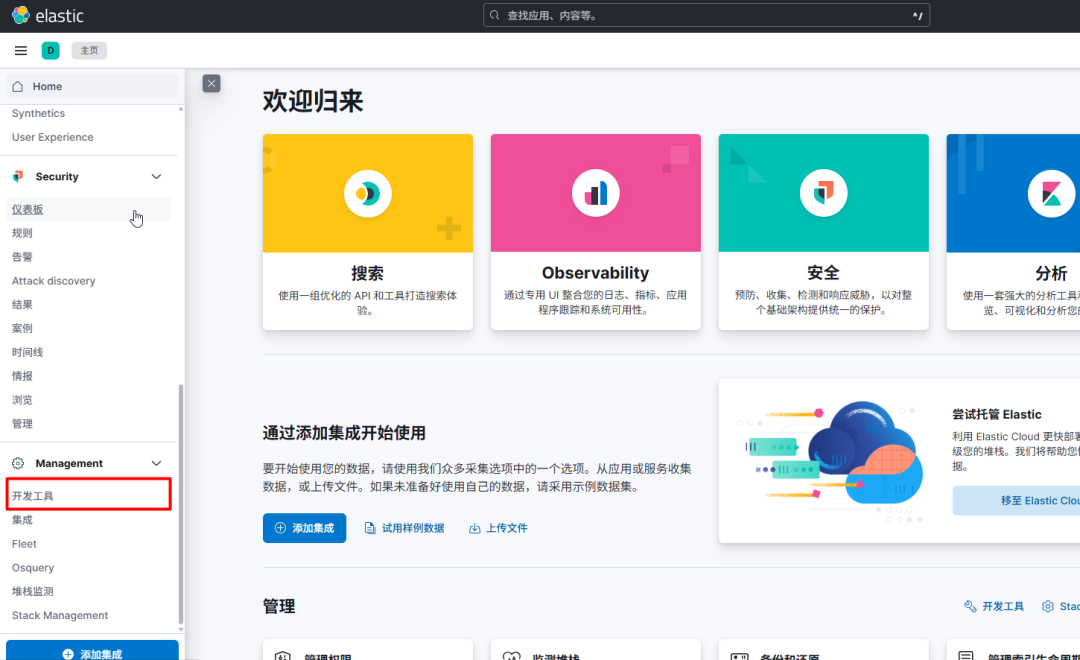Open 管理 under Security
Viewport: 1080px width, 660px height.
click(22, 424)
